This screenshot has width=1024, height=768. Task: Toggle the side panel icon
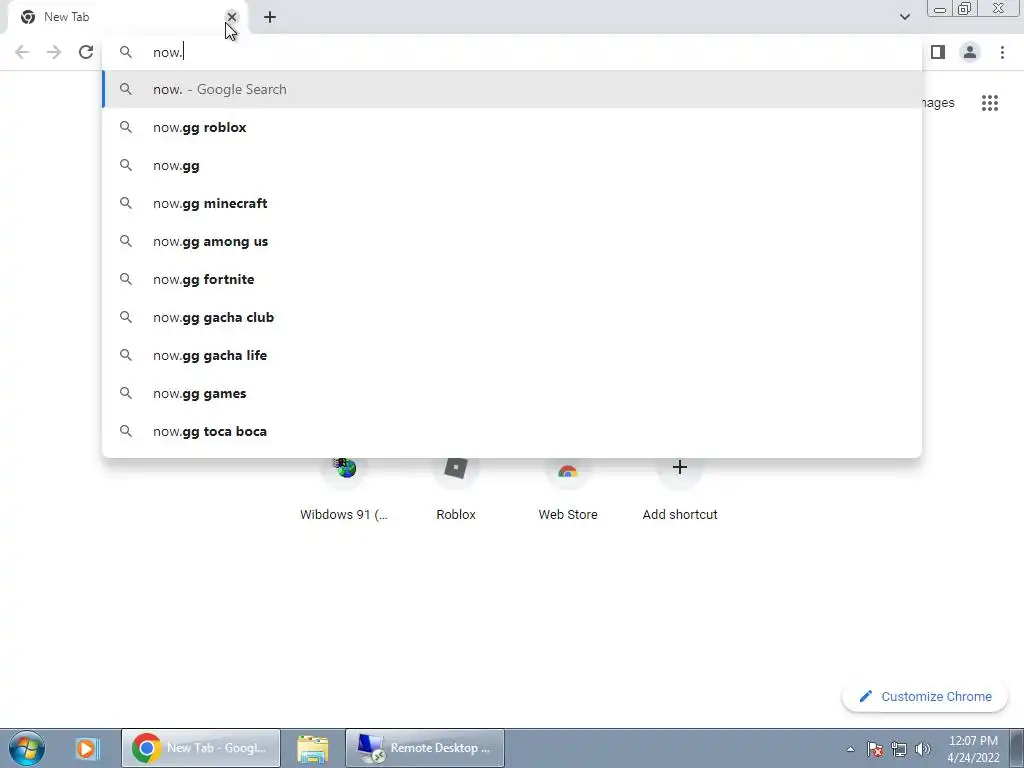click(938, 52)
